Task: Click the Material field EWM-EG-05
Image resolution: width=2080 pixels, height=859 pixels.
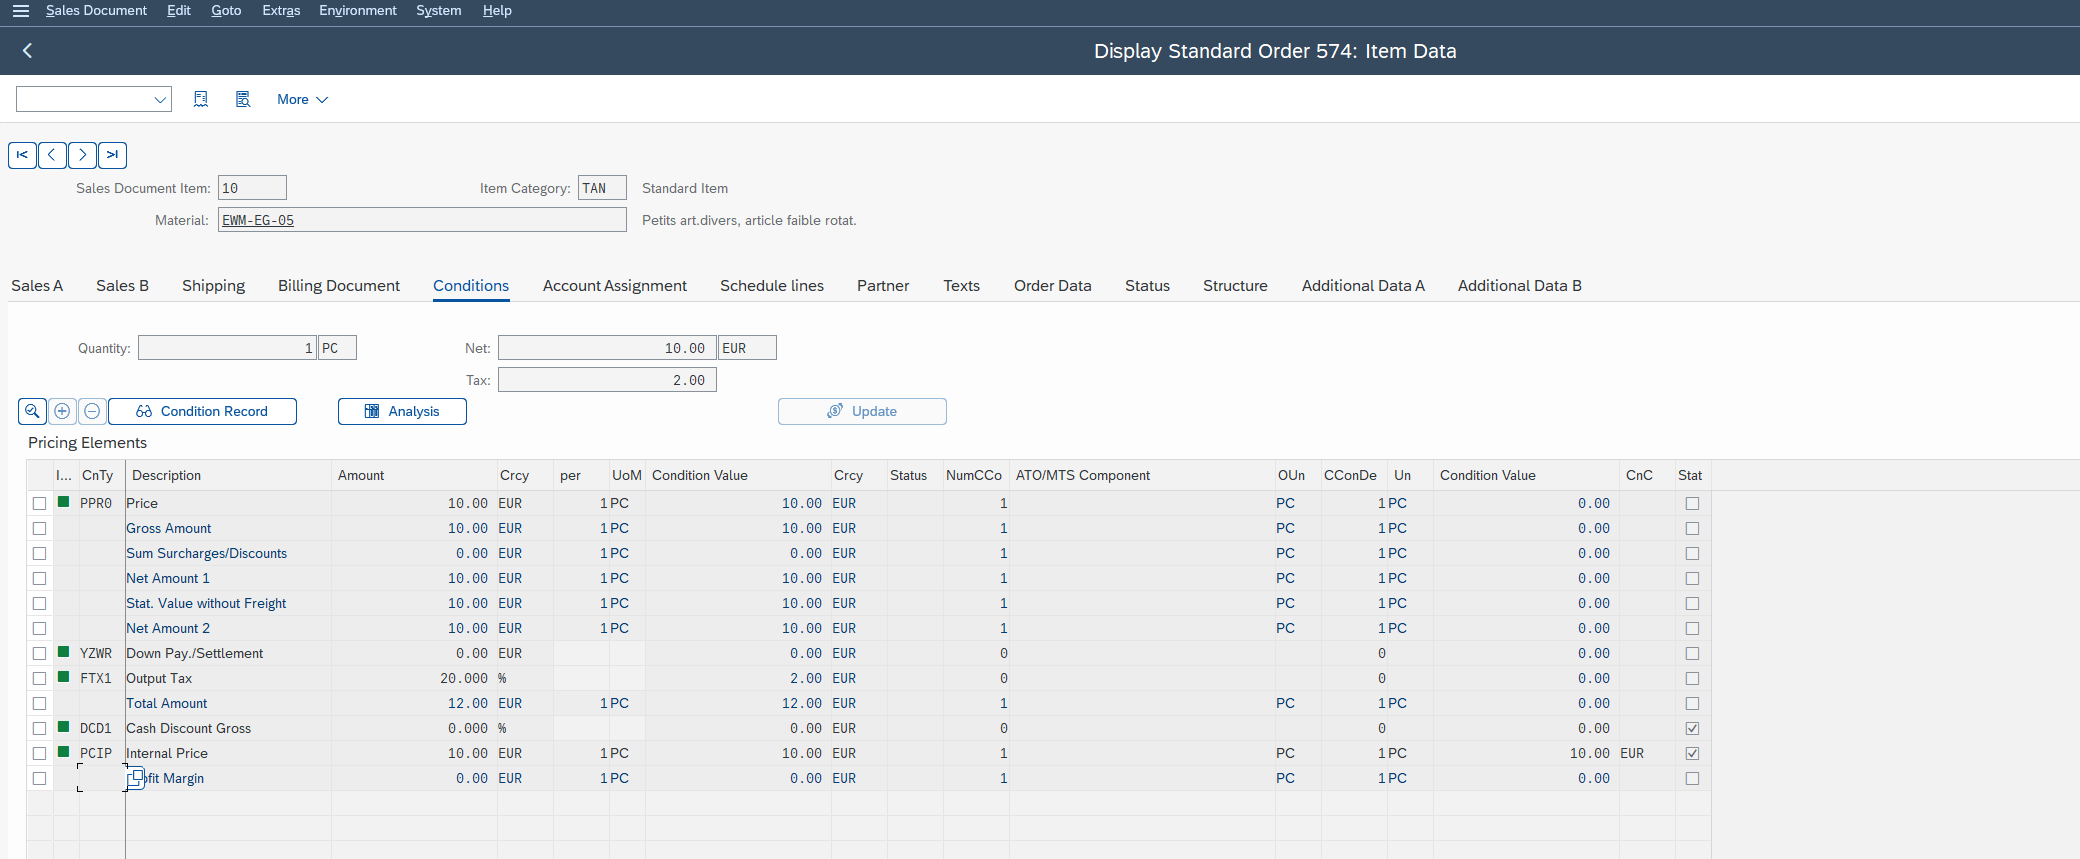Action: [422, 220]
